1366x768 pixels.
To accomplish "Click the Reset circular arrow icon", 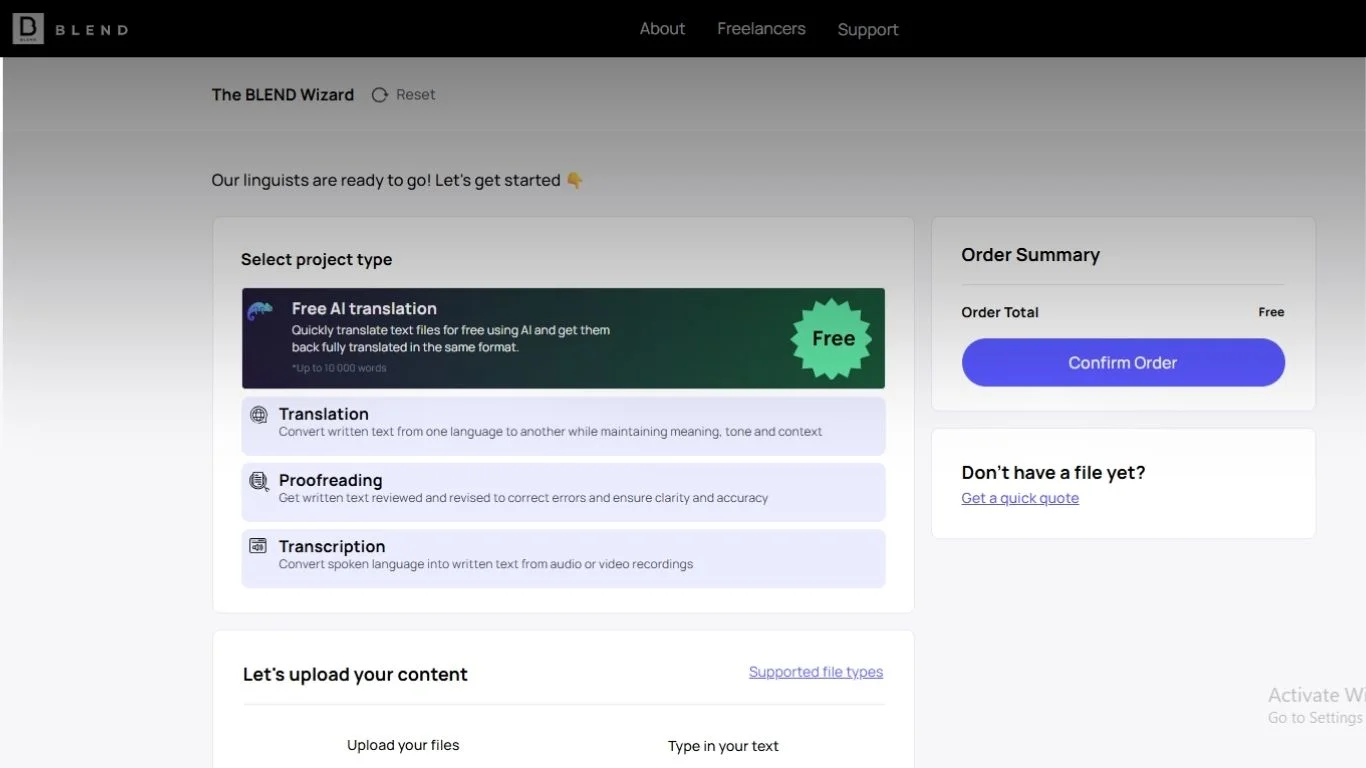I will click(380, 95).
